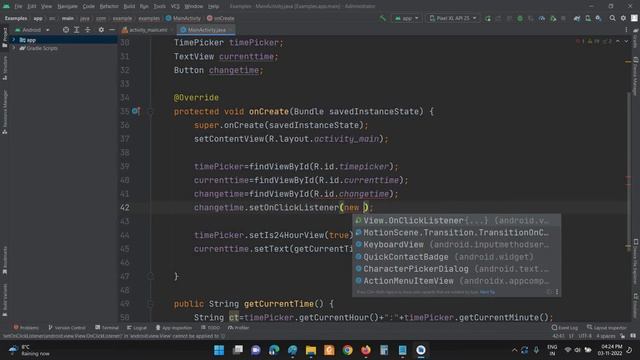Click the override gutter icon on line 35
Image resolution: width=640 pixels, height=360 pixels.
pos(136,111)
